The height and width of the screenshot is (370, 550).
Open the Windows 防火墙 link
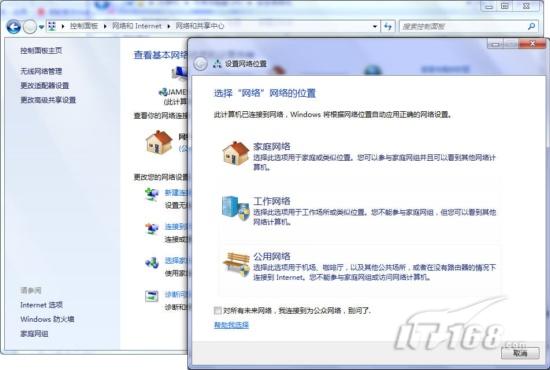click(x=47, y=319)
